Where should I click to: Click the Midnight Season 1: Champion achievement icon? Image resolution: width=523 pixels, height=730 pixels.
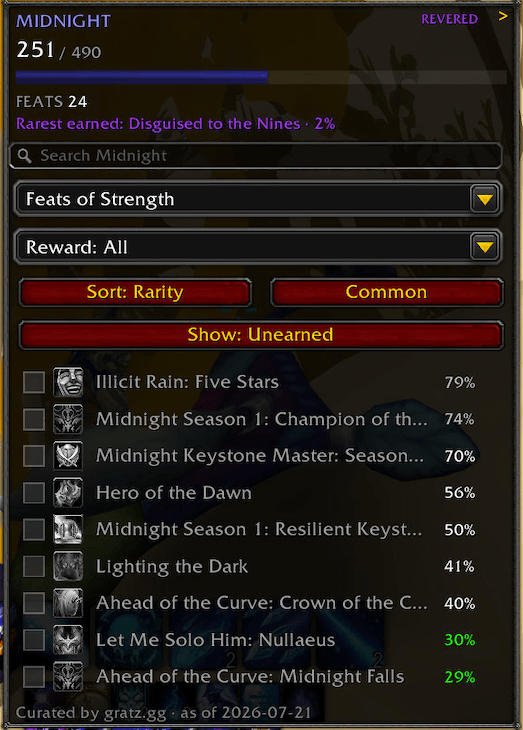[68, 419]
